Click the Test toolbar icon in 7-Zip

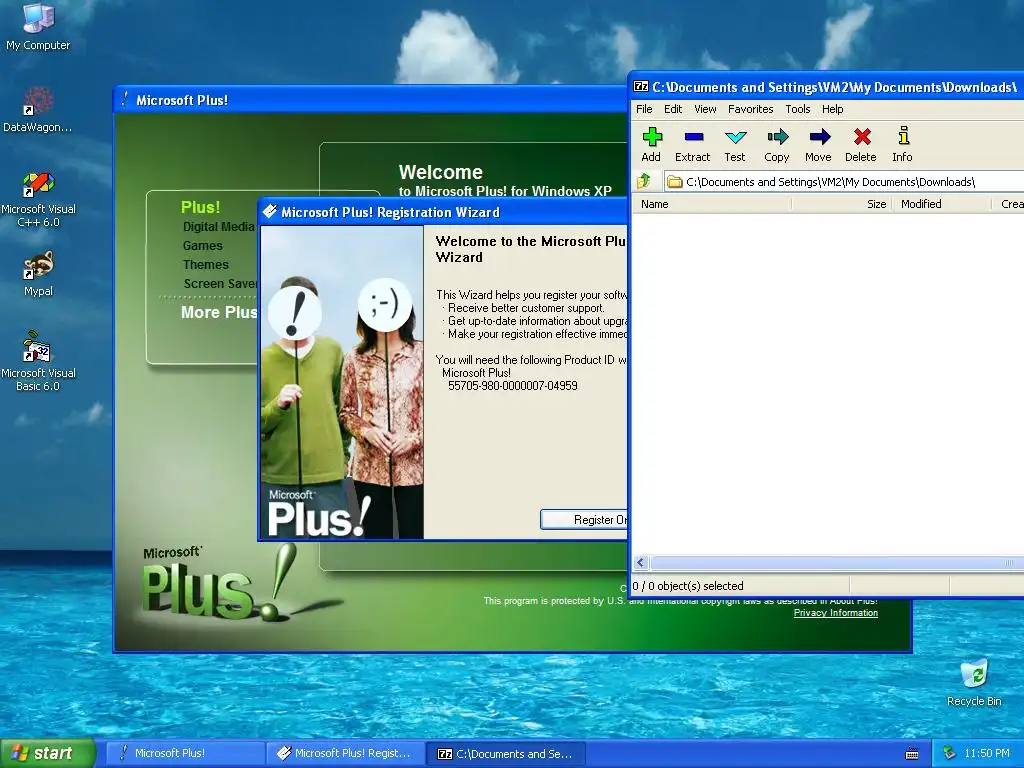click(x=735, y=144)
